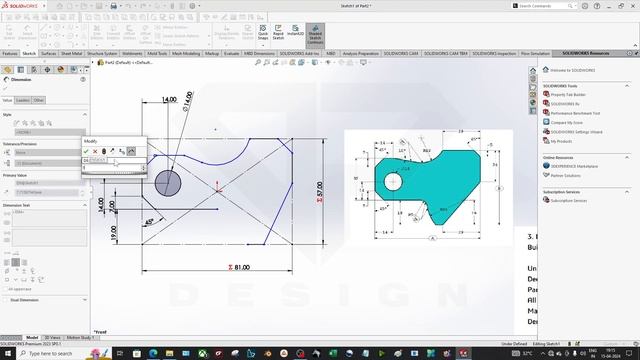Image resolution: width=640 pixels, height=360 pixels.
Task: Open the Quick Snaps dropdown arrow
Action: point(263,44)
